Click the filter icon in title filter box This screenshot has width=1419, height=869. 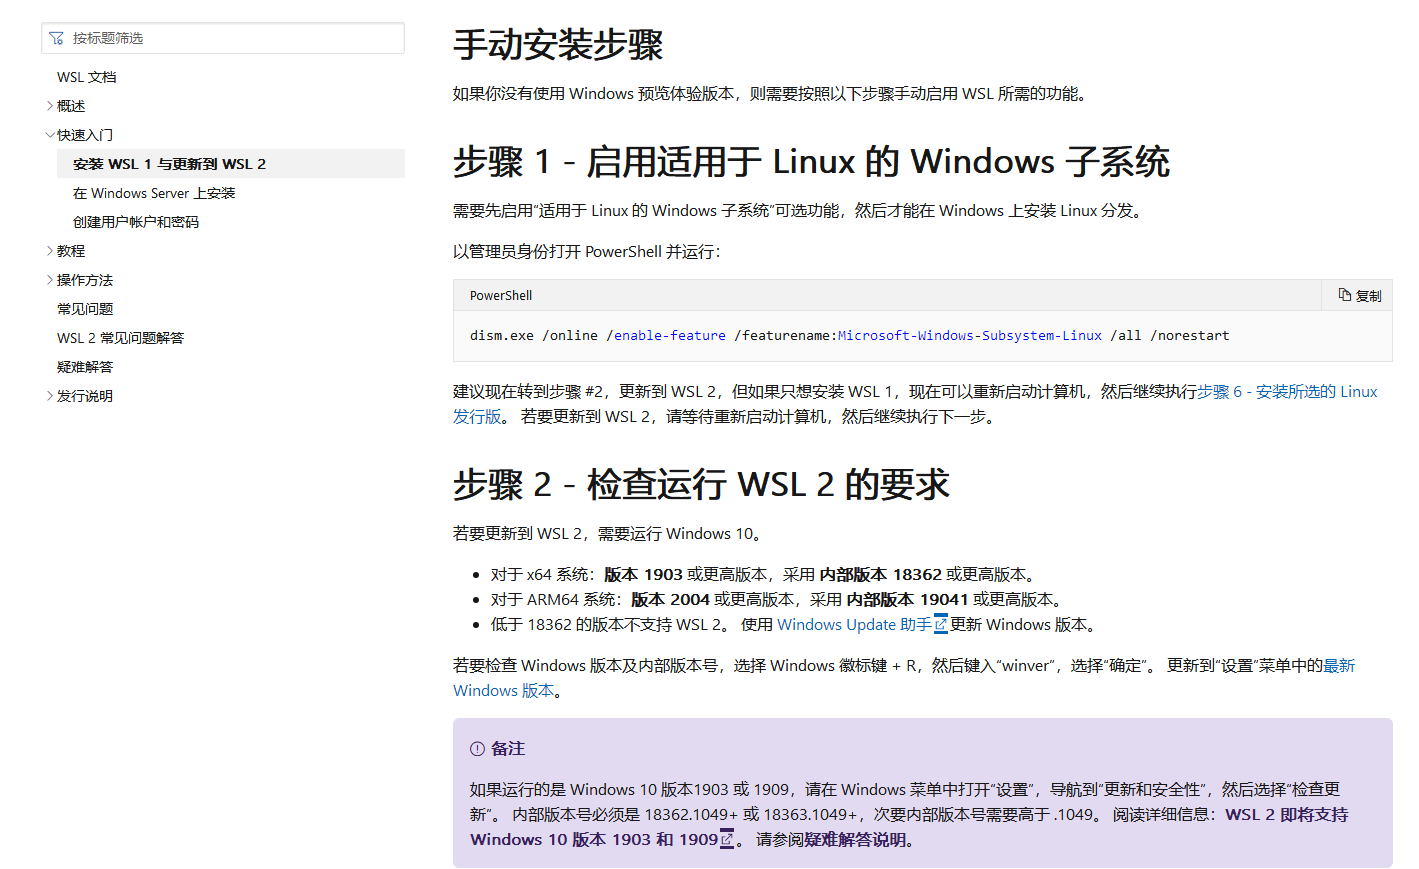pyautogui.click(x=56, y=38)
